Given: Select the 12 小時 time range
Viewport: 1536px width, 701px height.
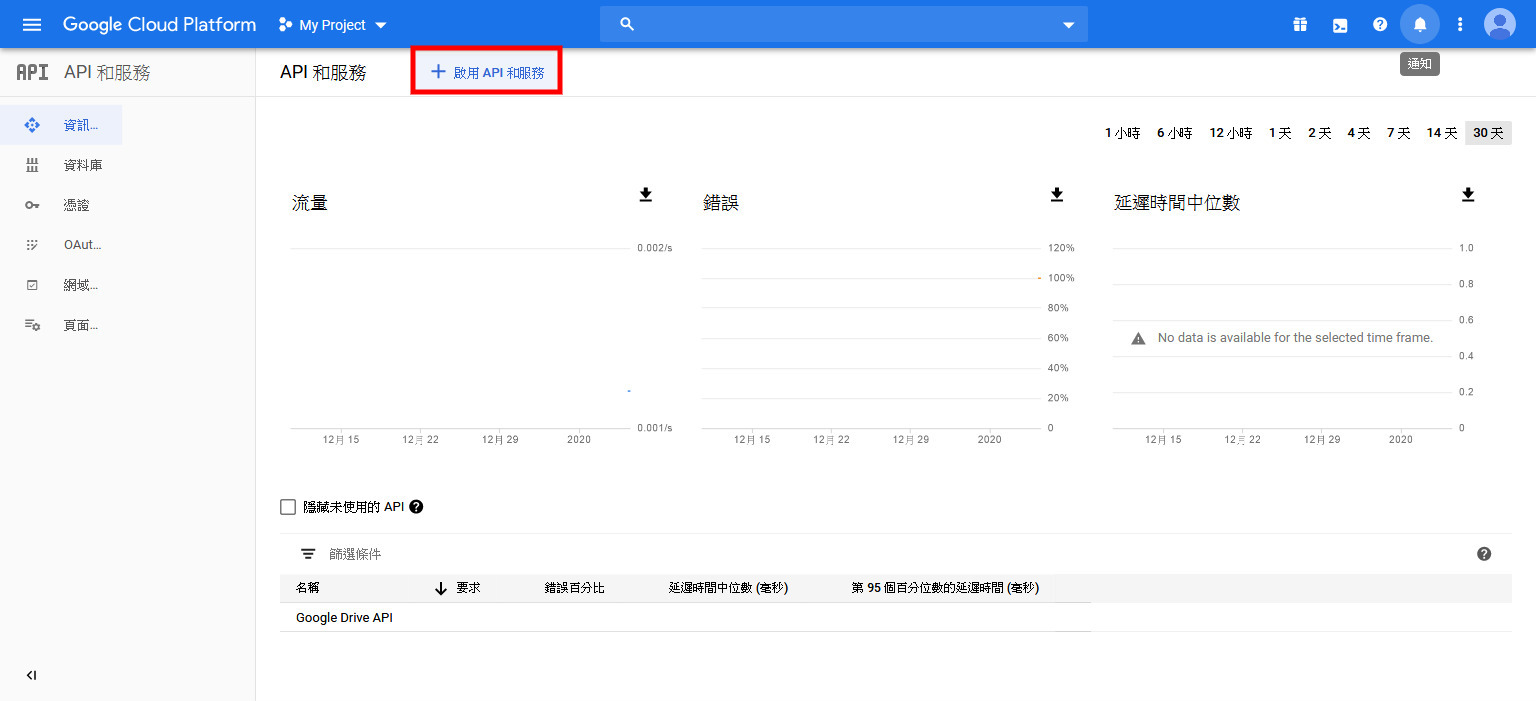Looking at the screenshot, I should [1231, 133].
